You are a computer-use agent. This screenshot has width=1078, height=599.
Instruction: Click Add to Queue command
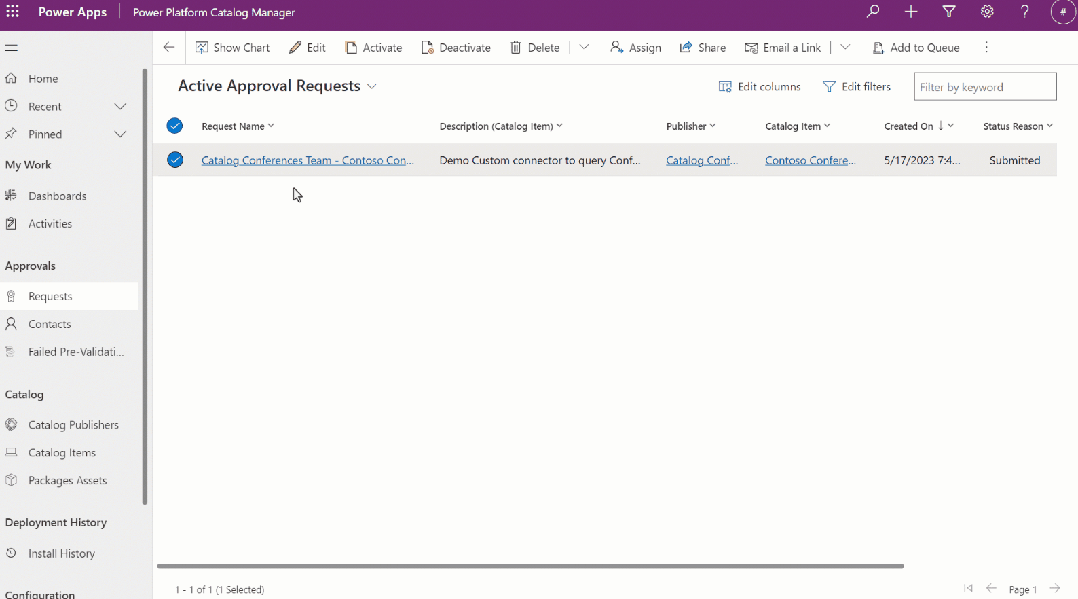[916, 47]
